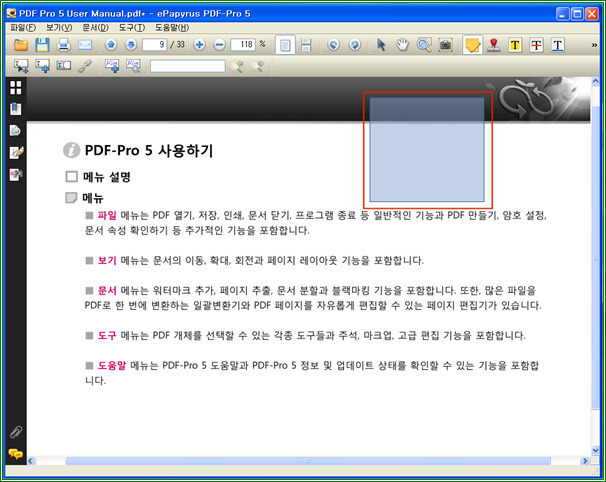Zoom out with the blue minus icon

pyautogui.click(x=219, y=45)
